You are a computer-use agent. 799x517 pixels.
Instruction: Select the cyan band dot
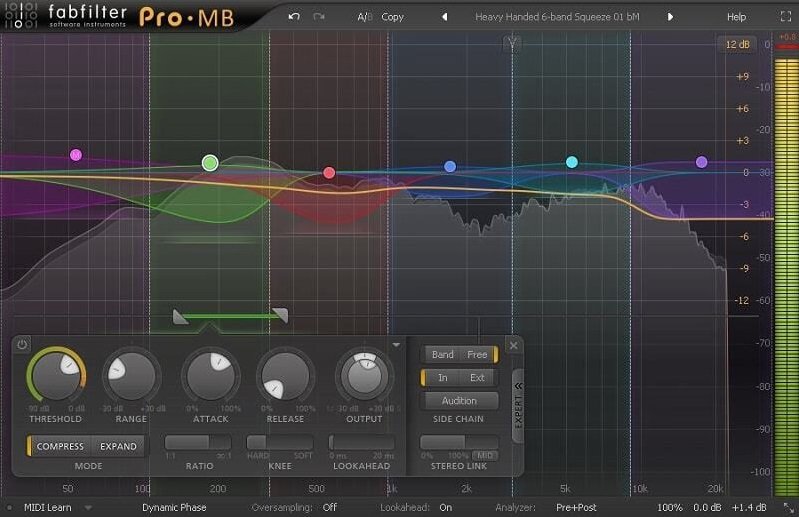tap(572, 162)
